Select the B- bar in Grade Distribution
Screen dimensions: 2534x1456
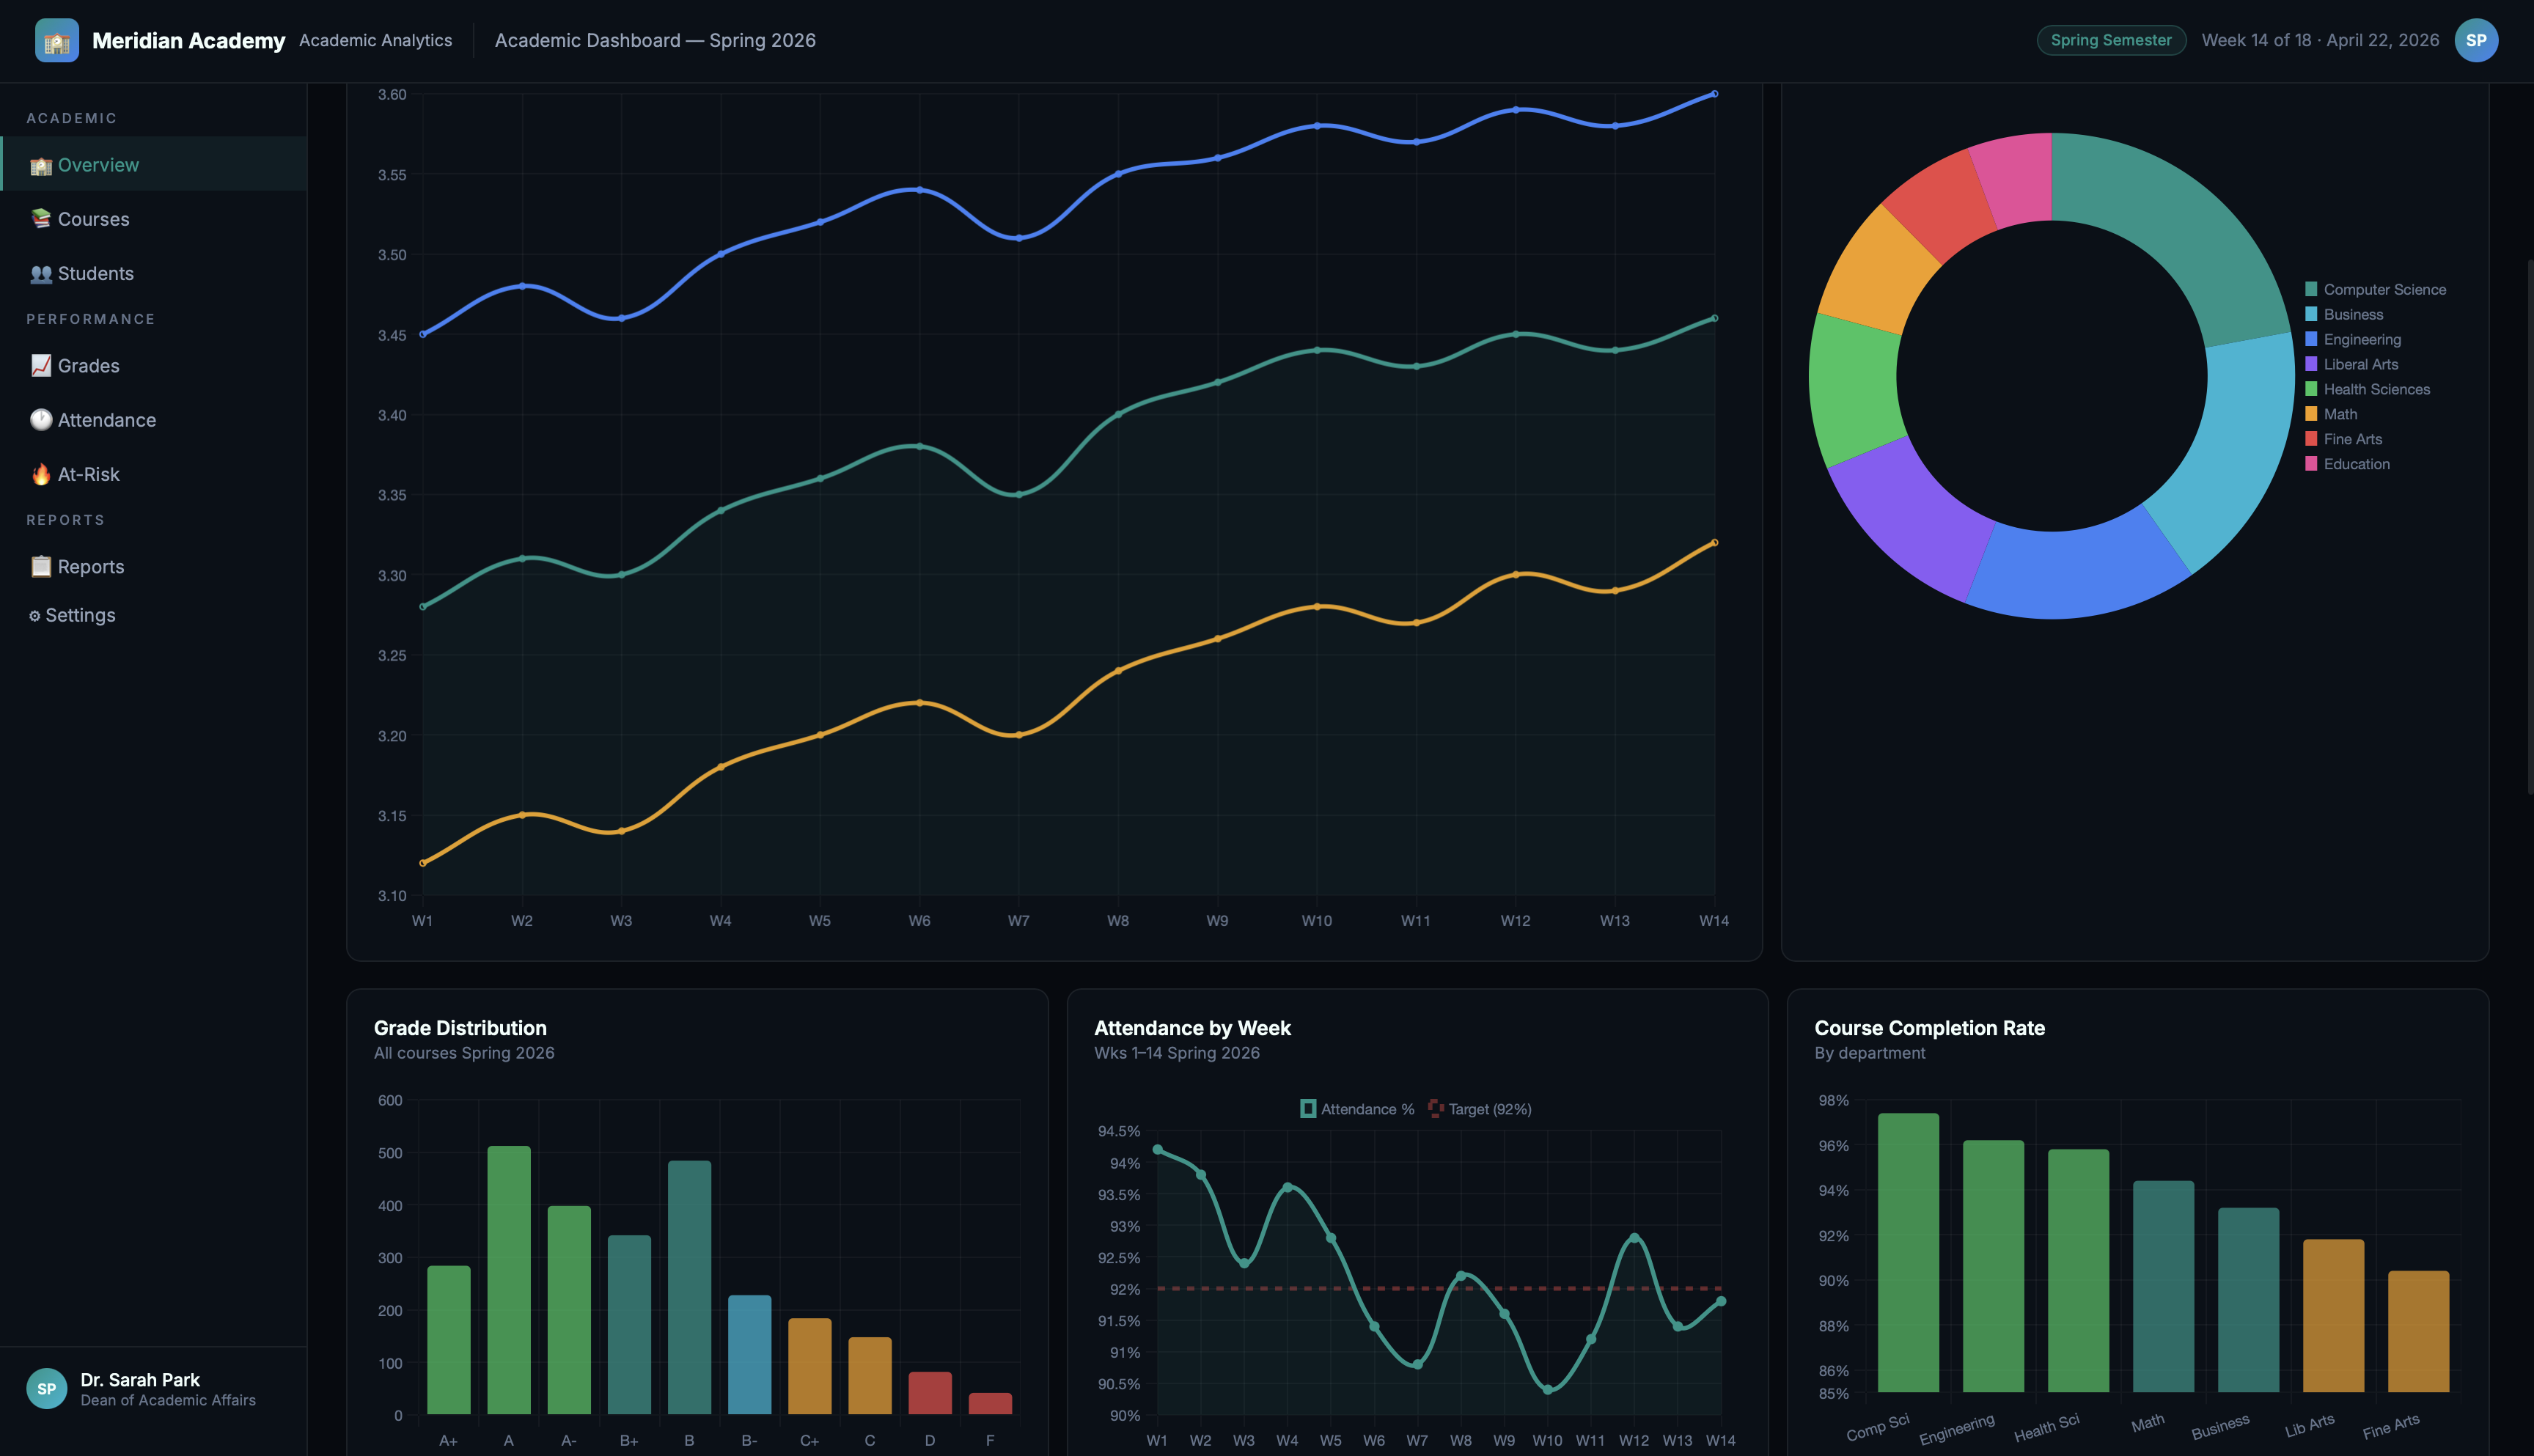[x=749, y=1355]
